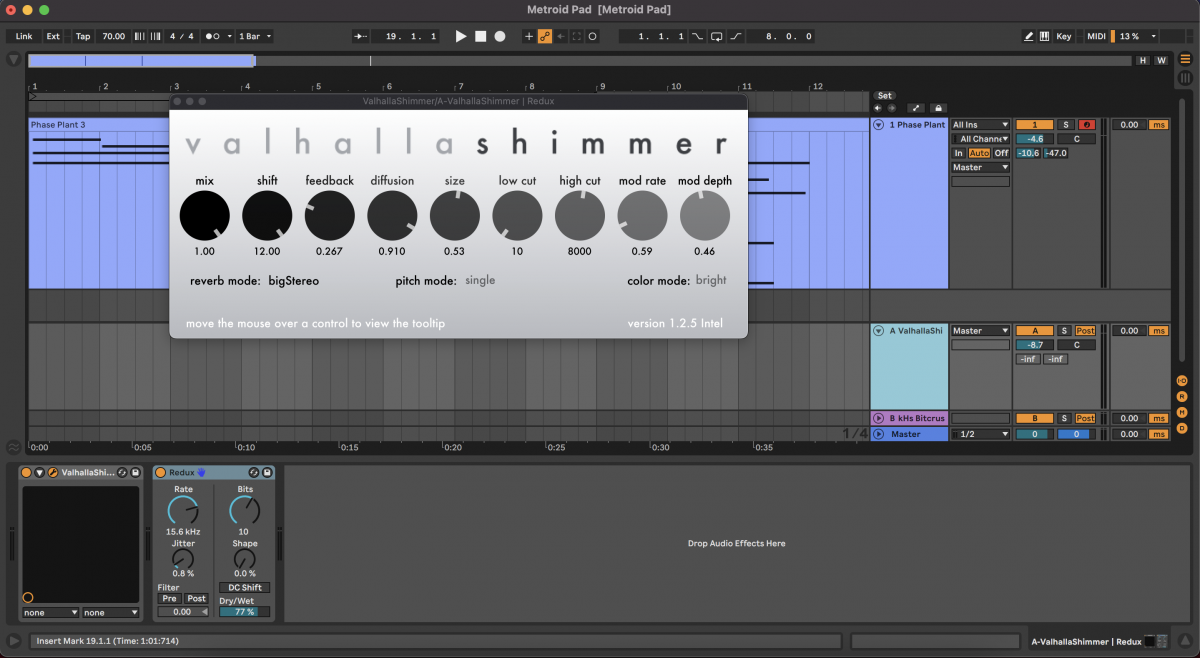
Task: Show the Returns section (R button)
Action: (x=1182, y=396)
